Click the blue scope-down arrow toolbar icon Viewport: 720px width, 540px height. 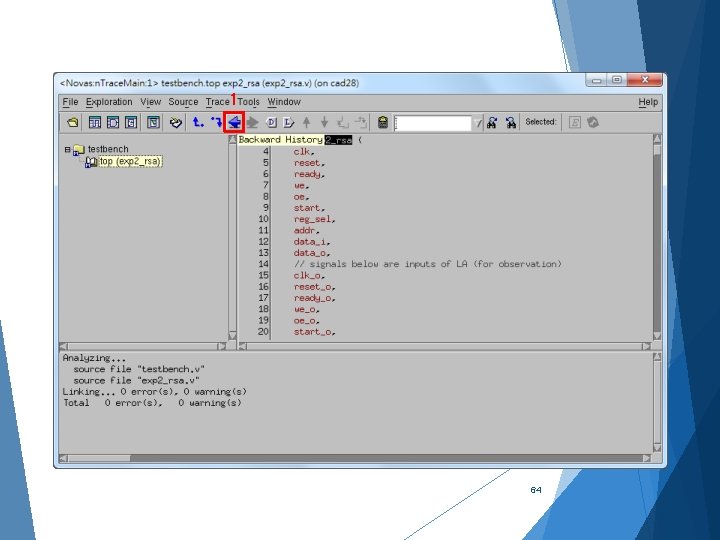point(216,122)
